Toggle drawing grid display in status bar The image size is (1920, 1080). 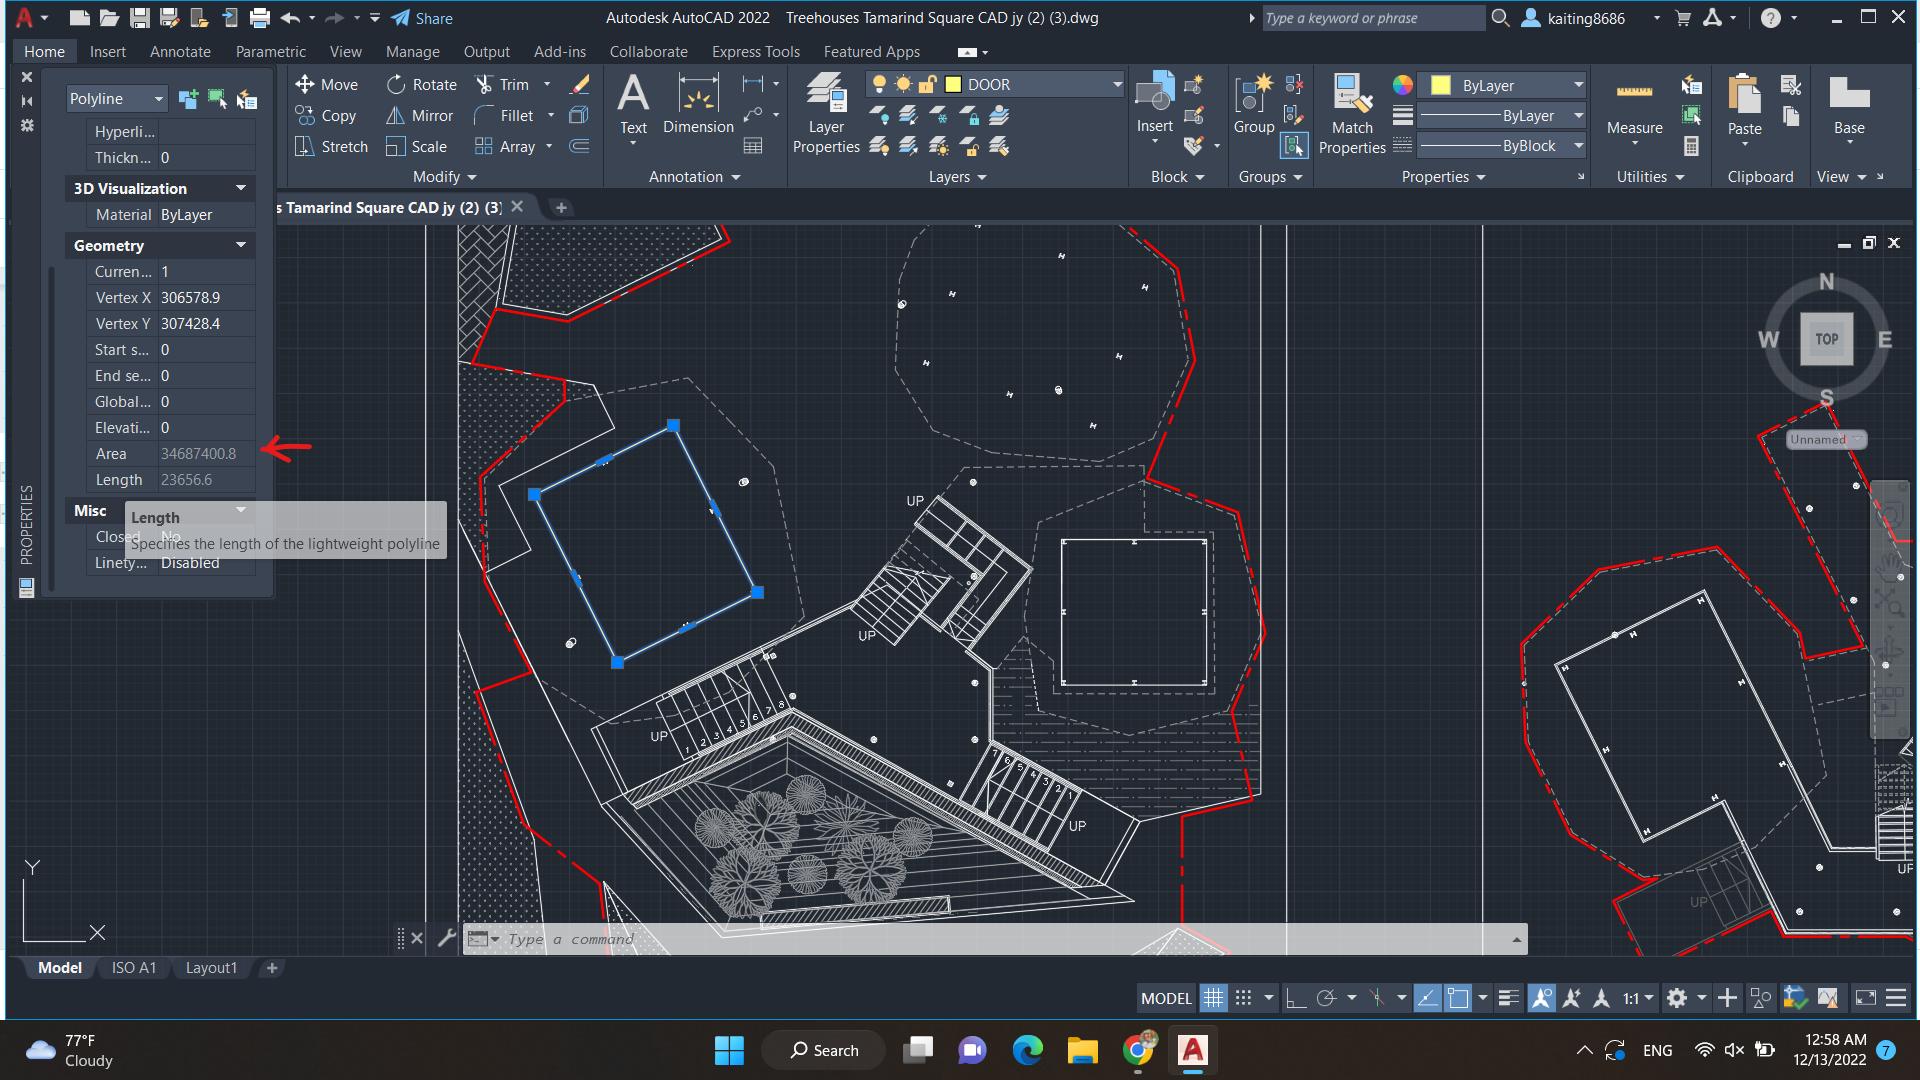1213,998
